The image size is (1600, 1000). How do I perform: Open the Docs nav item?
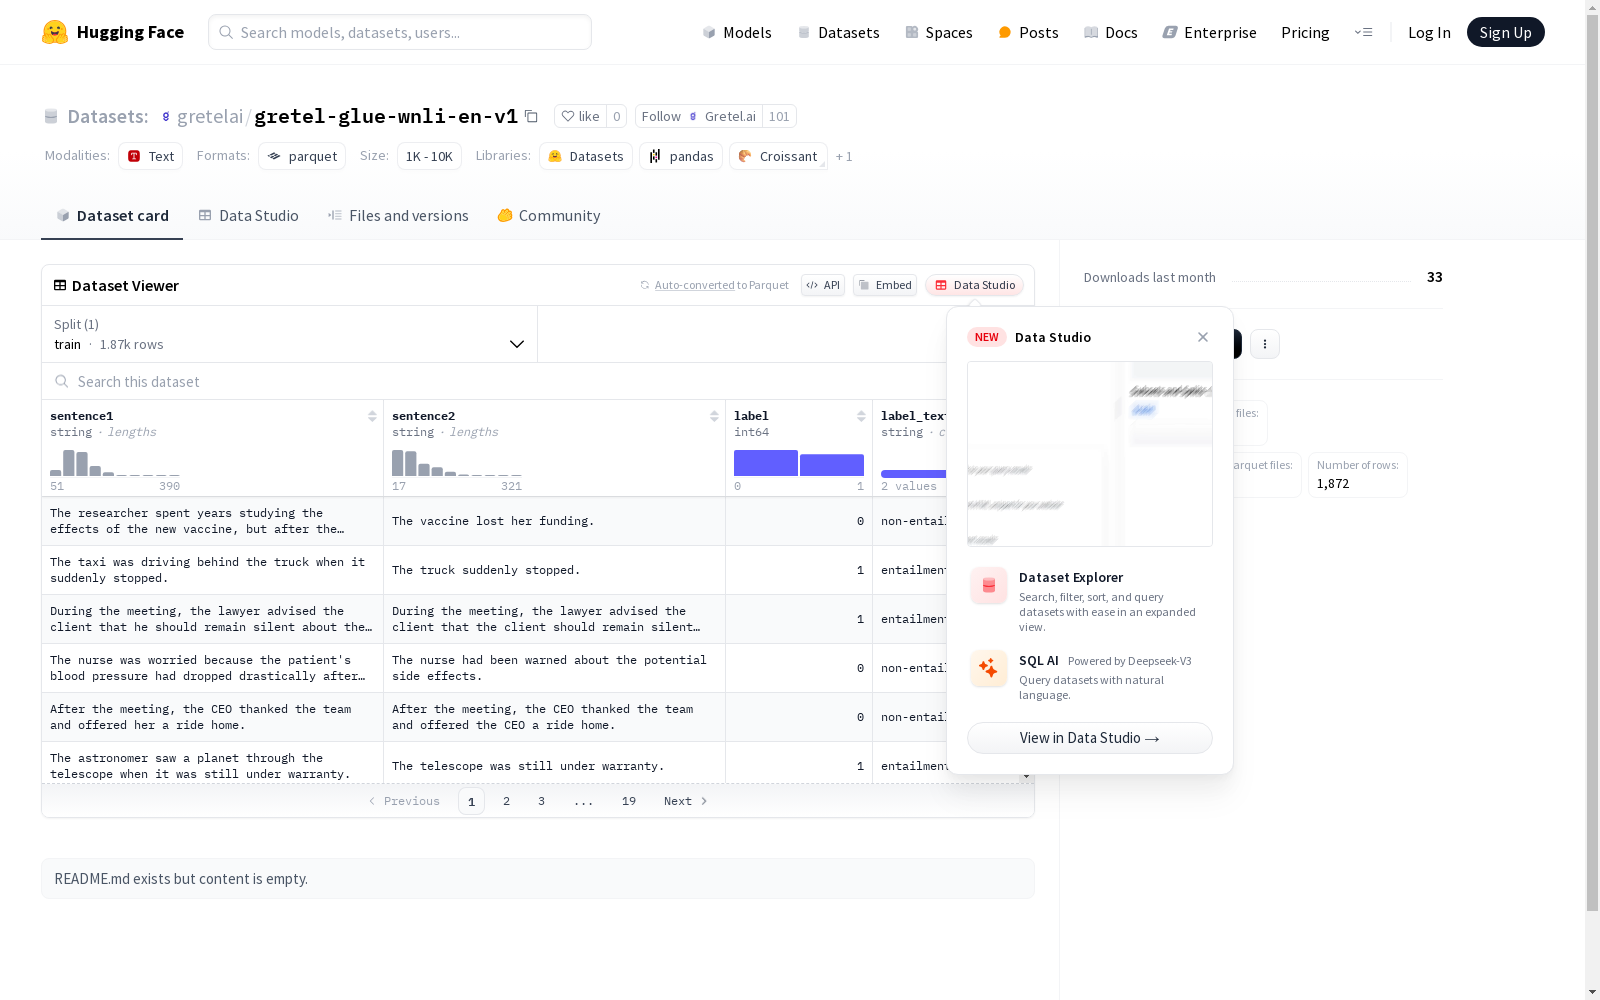(x=1111, y=32)
